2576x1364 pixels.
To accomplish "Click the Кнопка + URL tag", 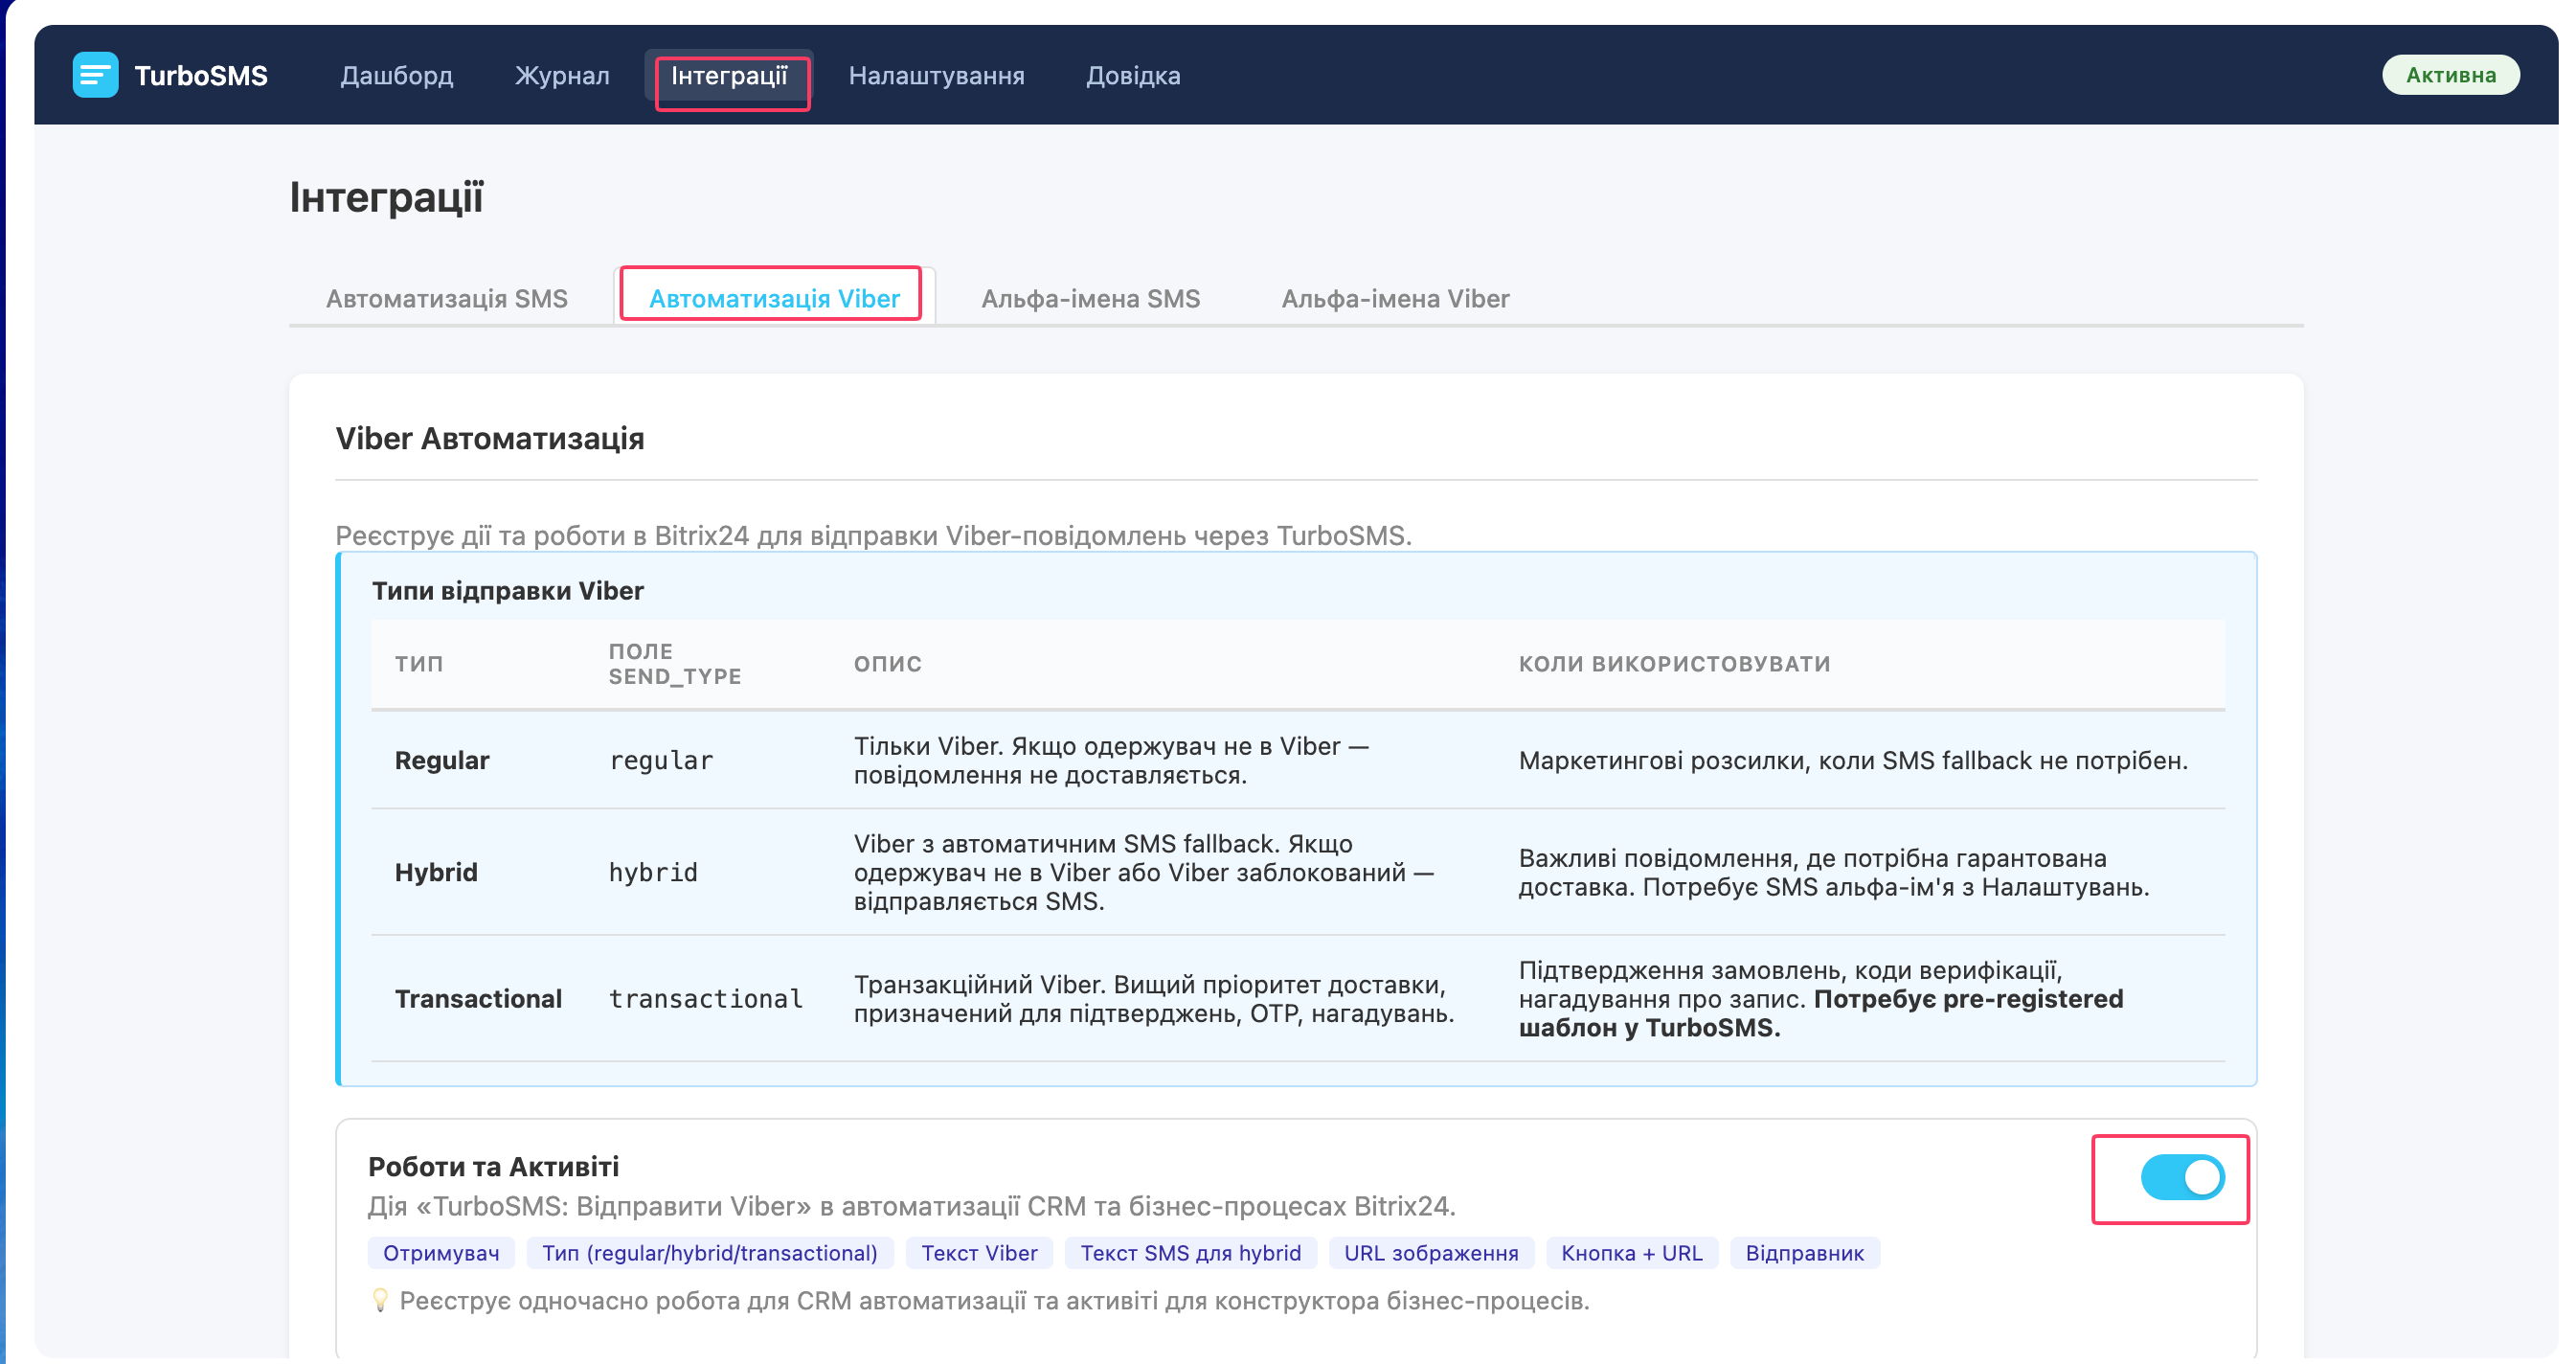I will [1632, 1253].
